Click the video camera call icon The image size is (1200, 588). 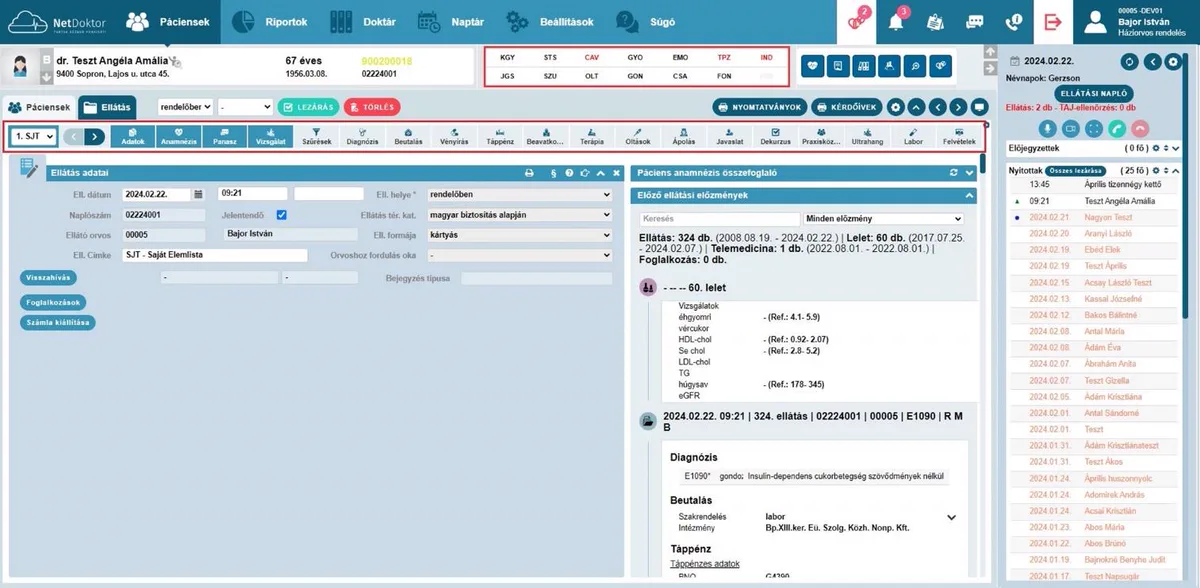tap(1071, 128)
